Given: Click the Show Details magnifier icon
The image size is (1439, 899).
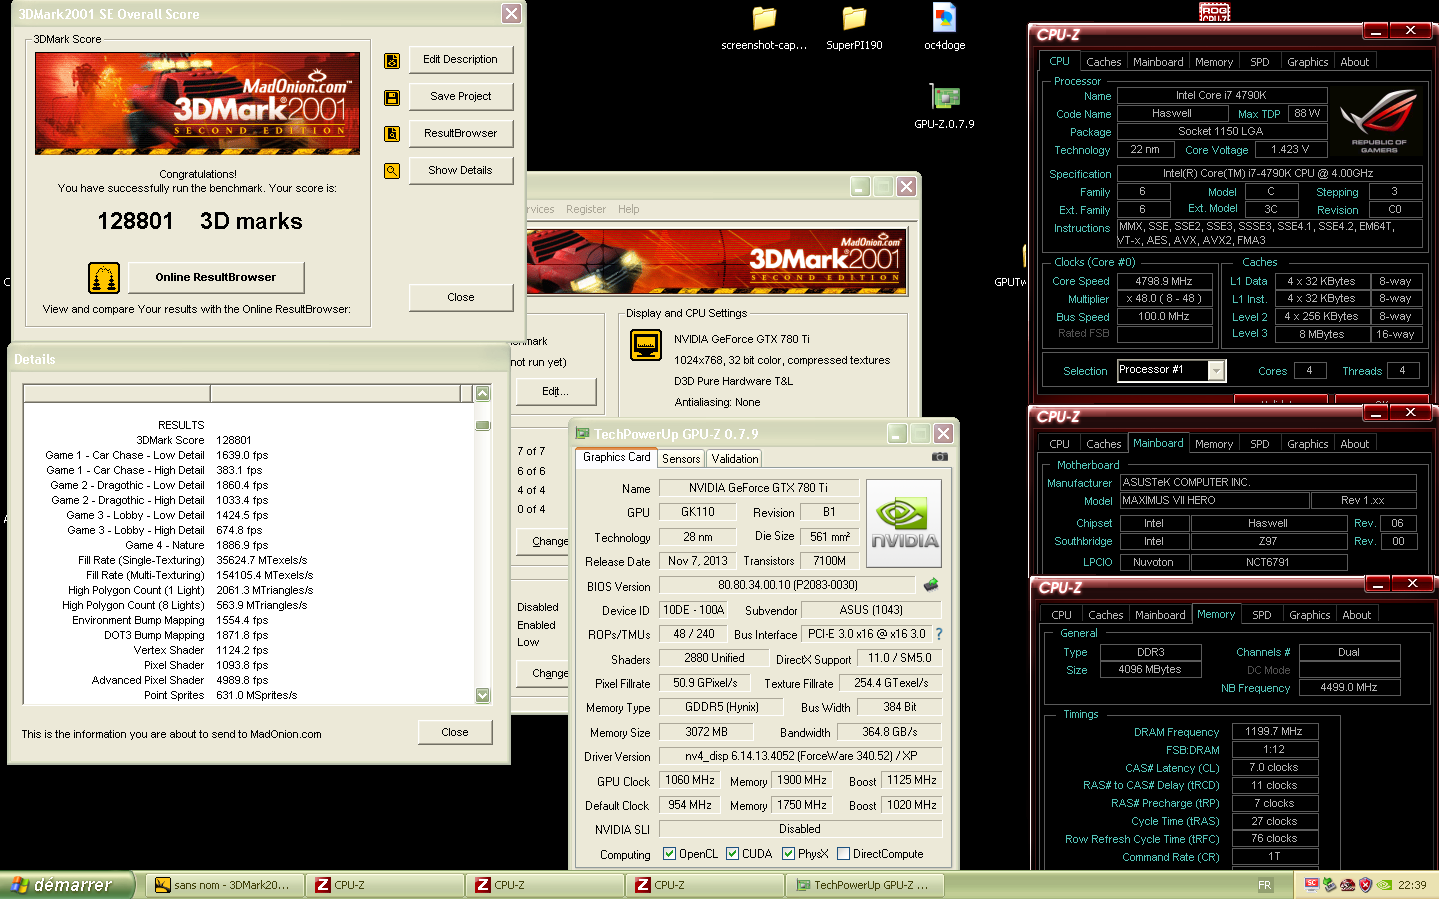Looking at the screenshot, I should 392,171.
